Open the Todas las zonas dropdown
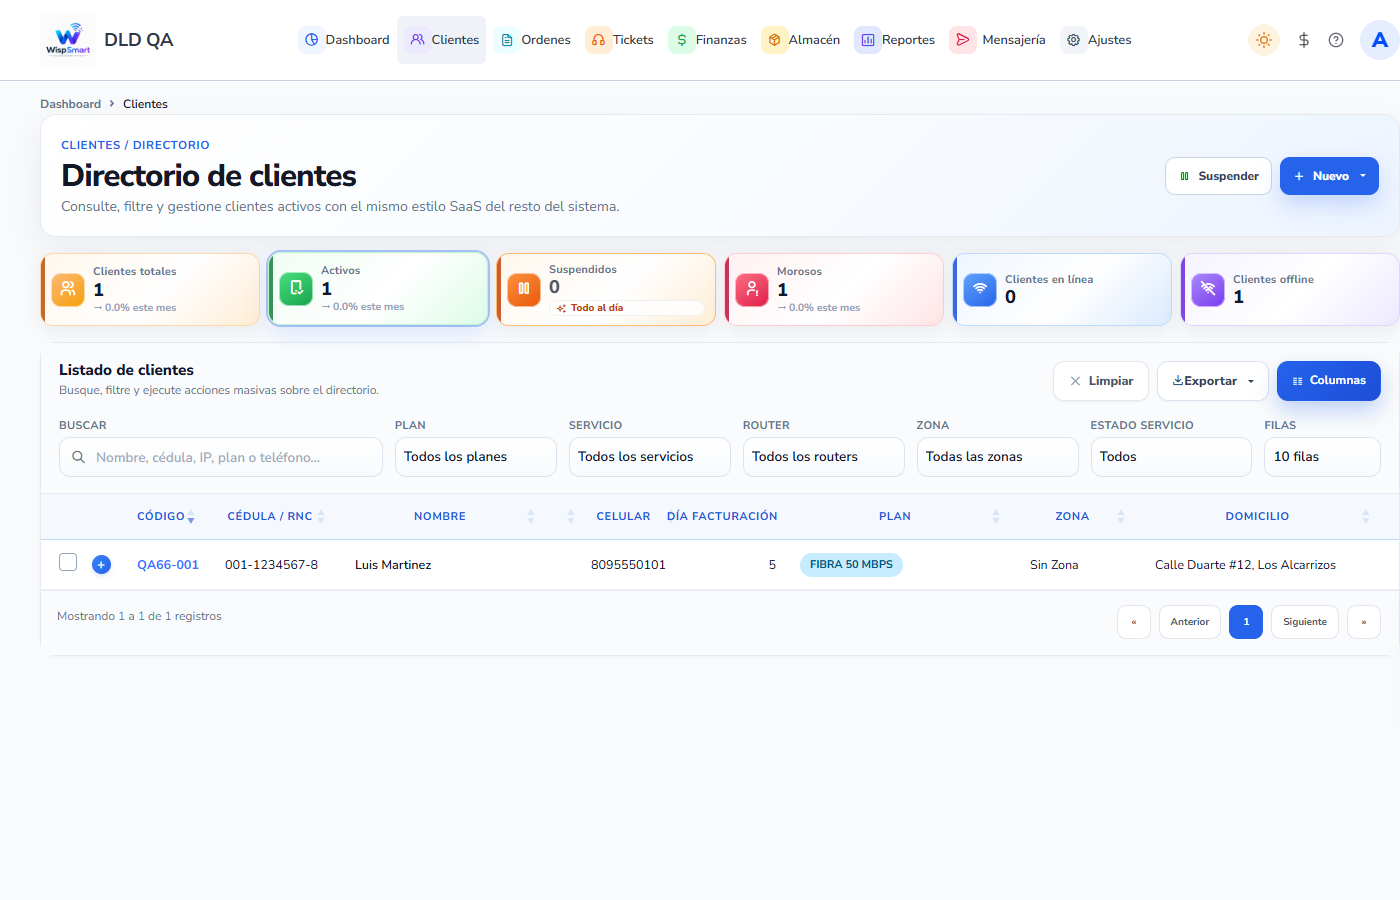The image size is (1400, 900). pyautogui.click(x=998, y=457)
